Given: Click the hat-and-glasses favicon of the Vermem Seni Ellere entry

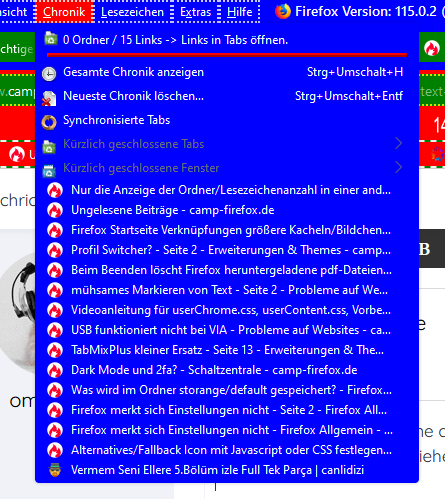Looking at the screenshot, I should pos(55,470).
